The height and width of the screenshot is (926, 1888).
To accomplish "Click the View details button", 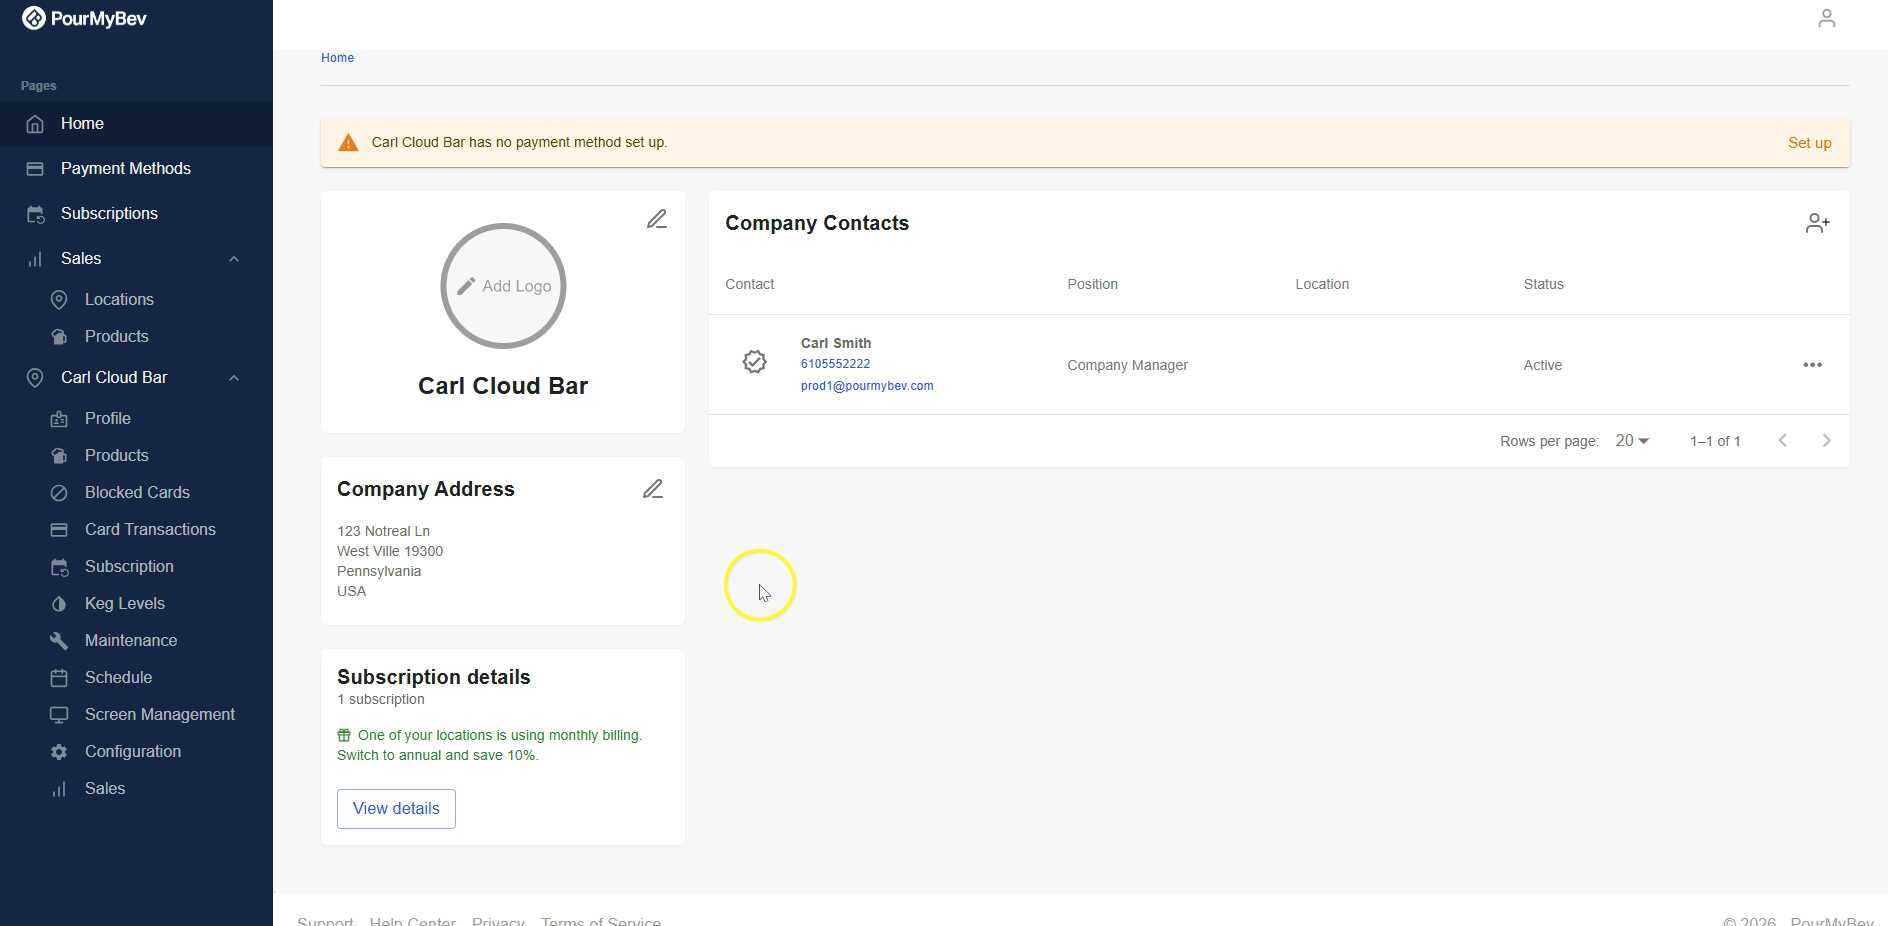I will 396,809.
